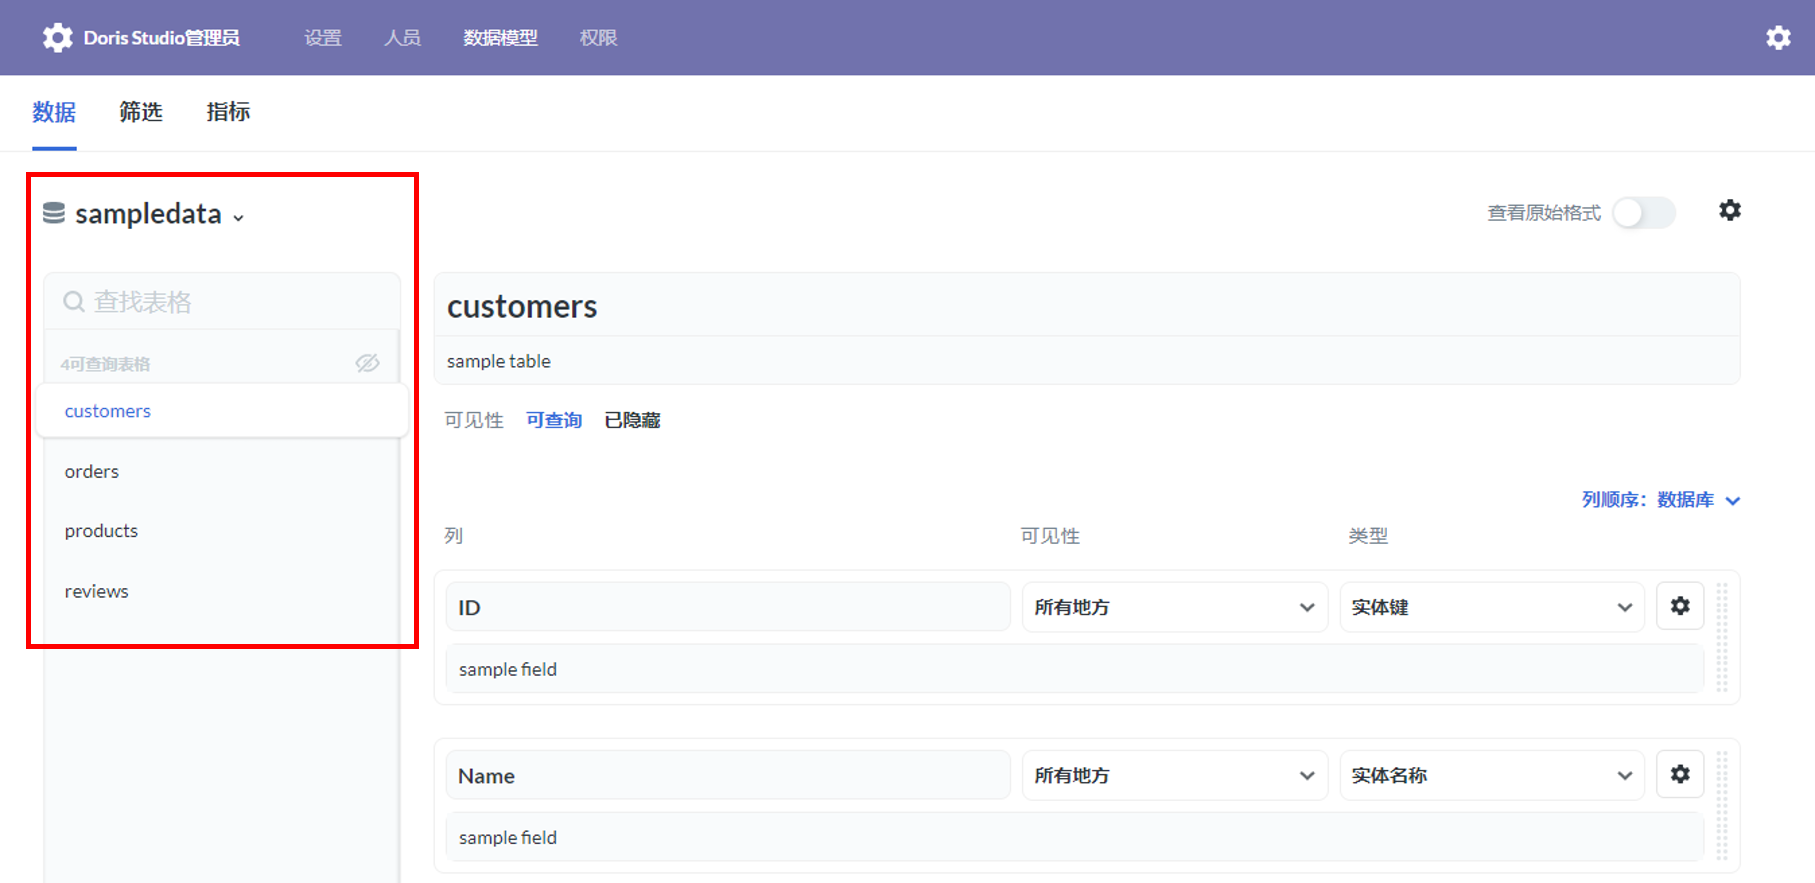Select customers table in sidebar
The width and height of the screenshot is (1815, 883).
pyautogui.click(x=222, y=411)
